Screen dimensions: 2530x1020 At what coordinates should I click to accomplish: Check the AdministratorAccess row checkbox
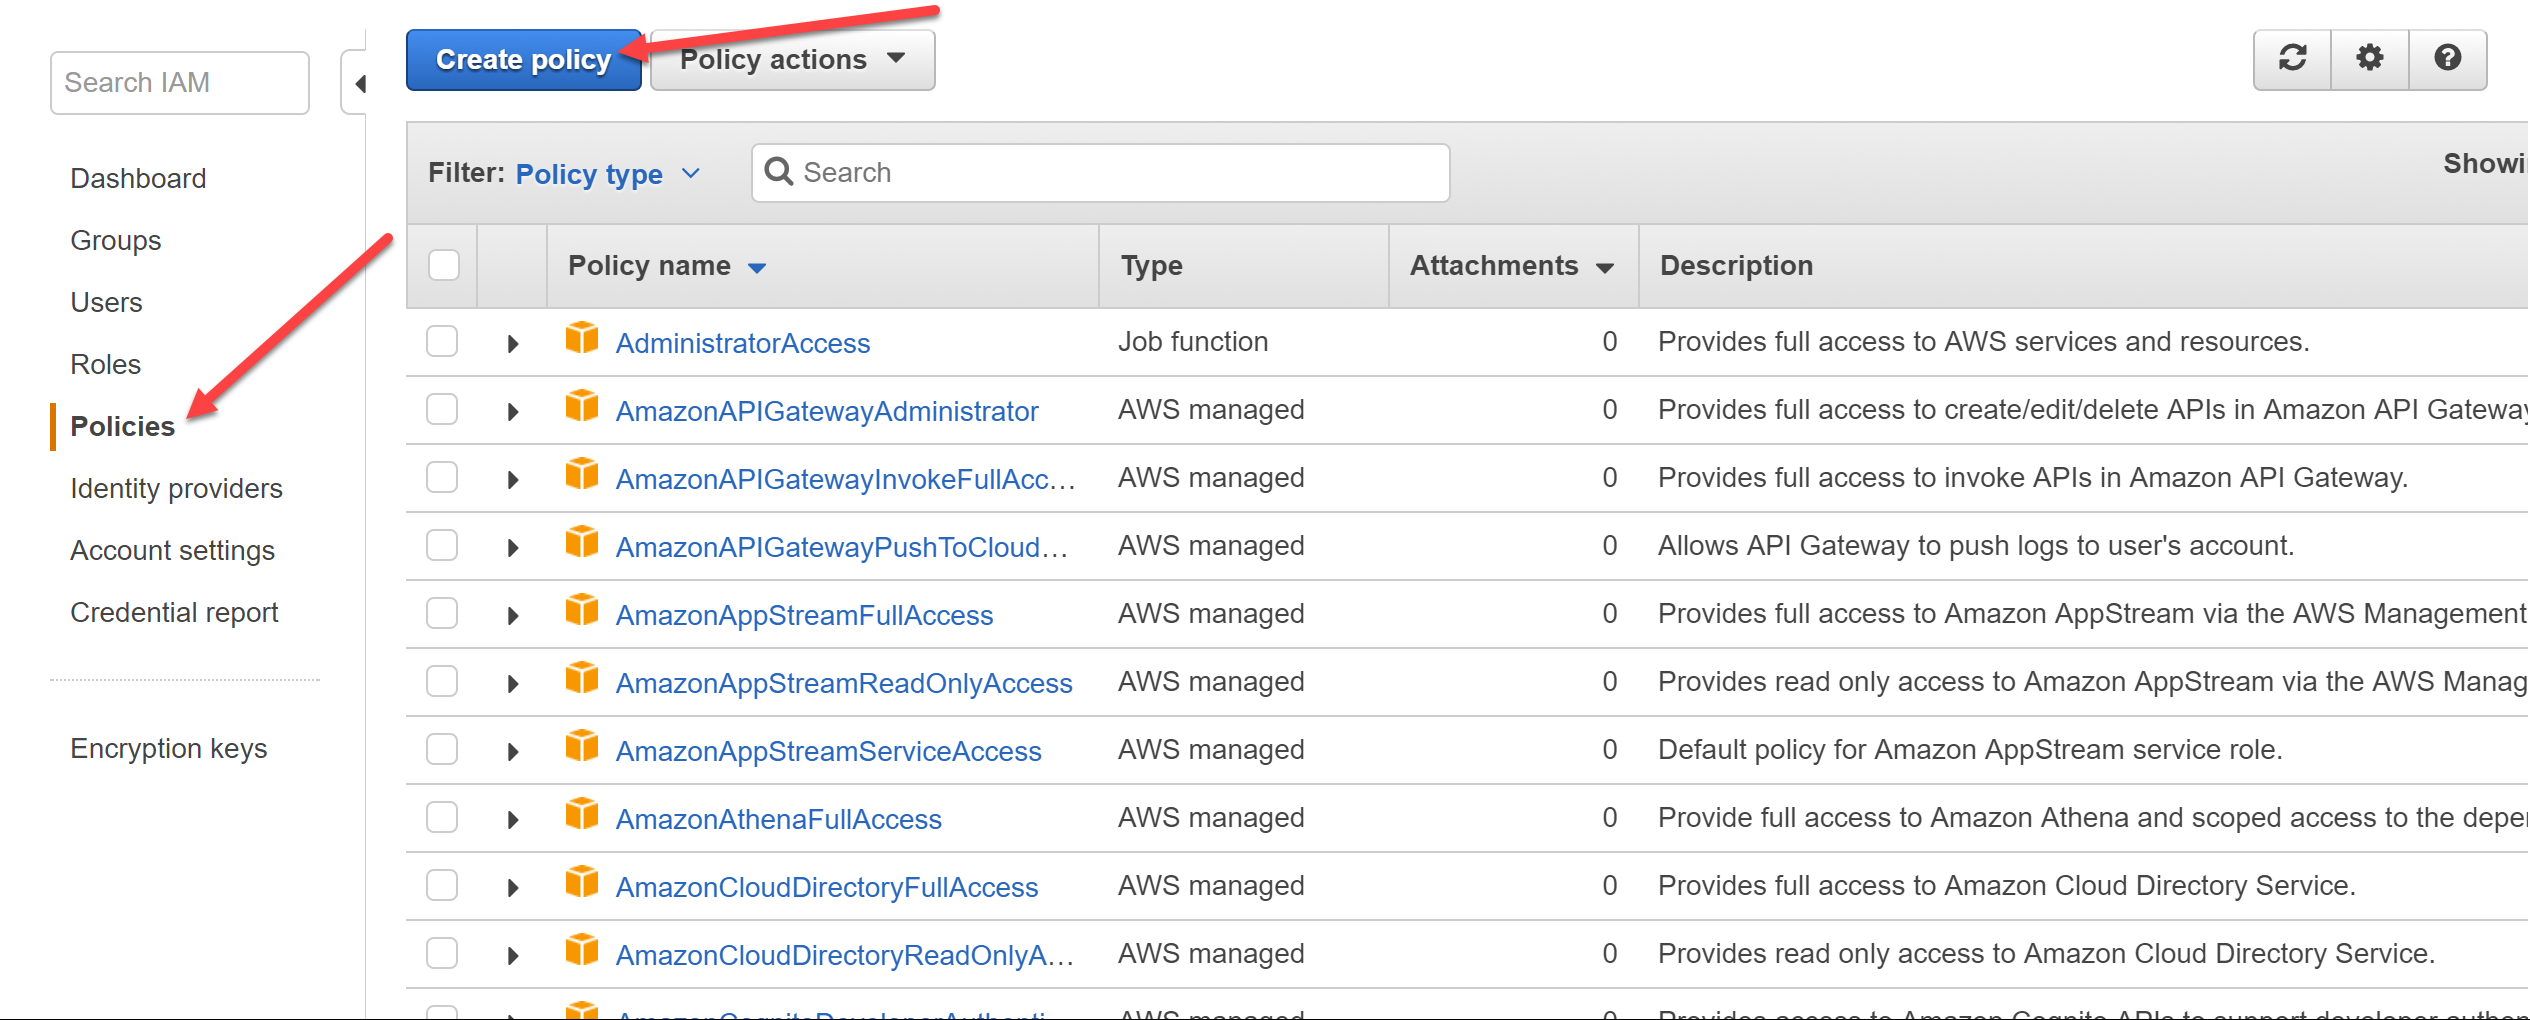pos(442,341)
